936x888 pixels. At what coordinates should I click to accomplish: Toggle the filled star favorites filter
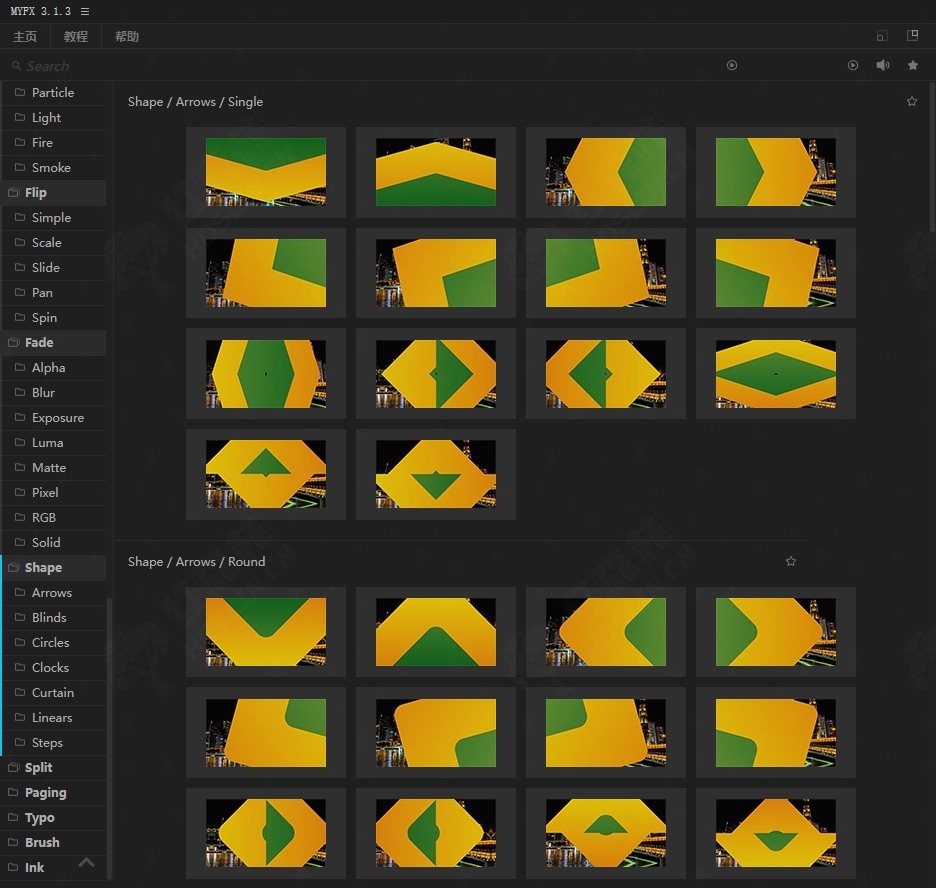coord(913,65)
